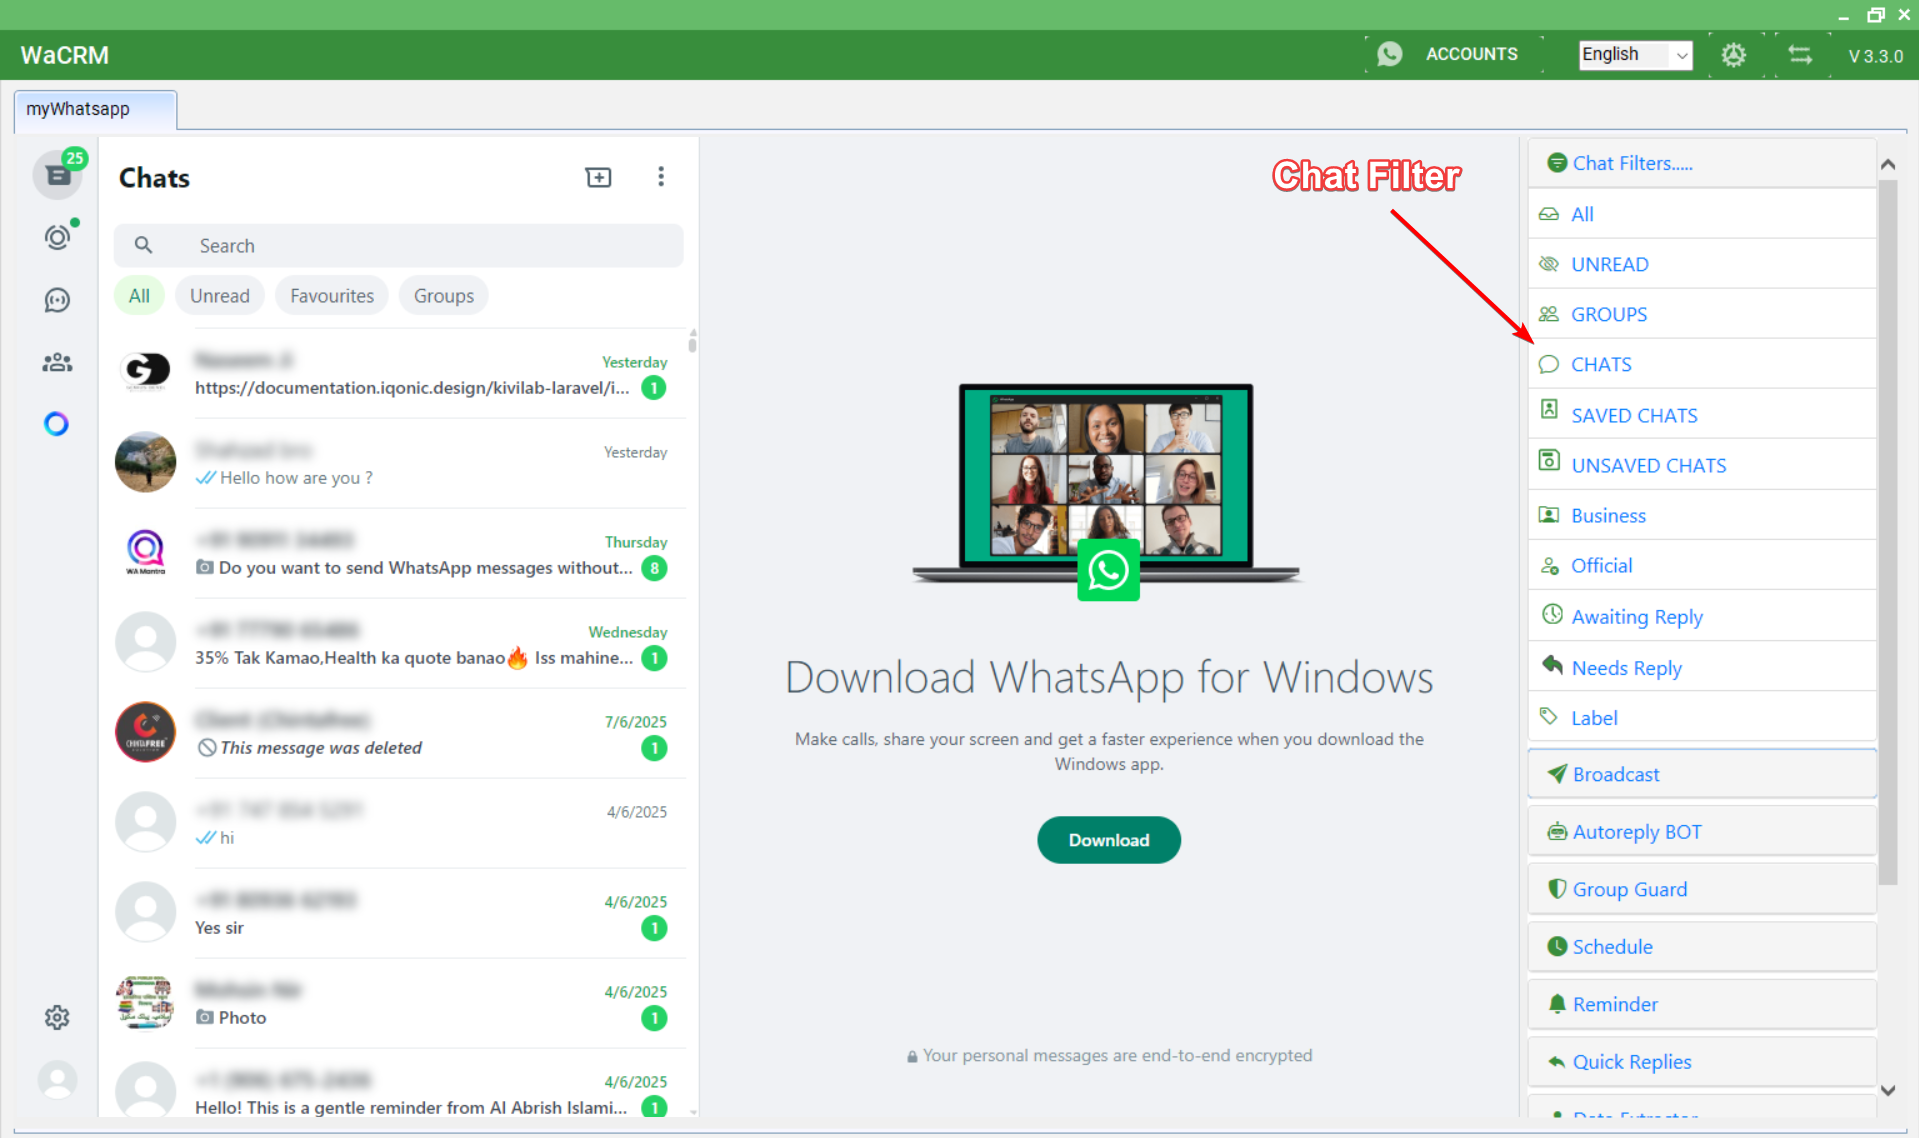Select the UNSAVED CHATS filter
The image size is (1919, 1138).
click(1648, 465)
